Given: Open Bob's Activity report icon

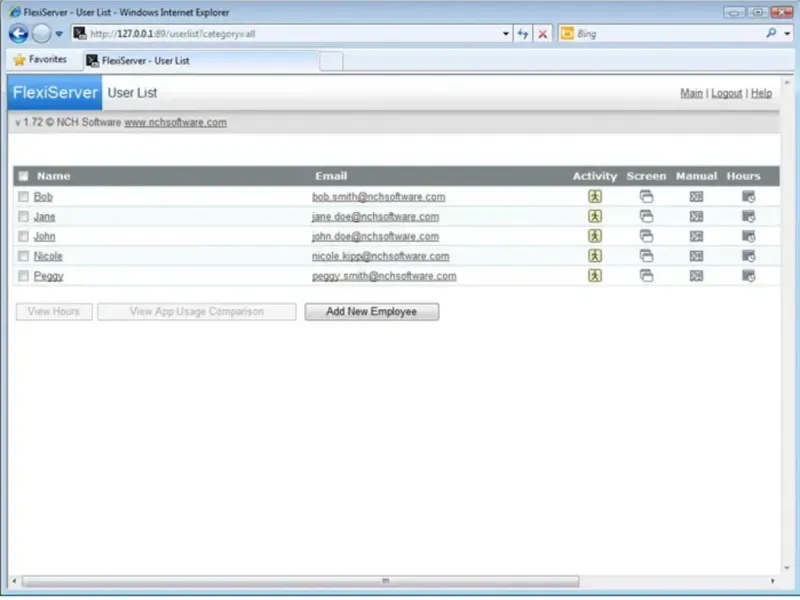Looking at the screenshot, I should [x=594, y=196].
